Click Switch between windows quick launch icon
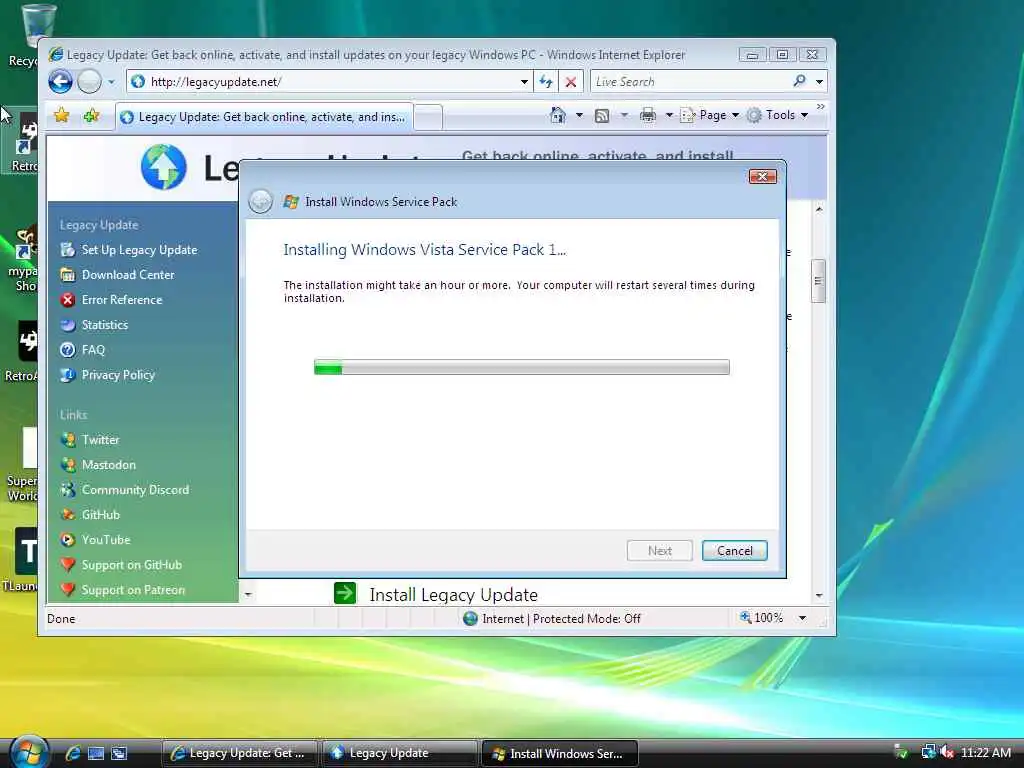Image resolution: width=1024 pixels, height=768 pixels. coord(119,753)
